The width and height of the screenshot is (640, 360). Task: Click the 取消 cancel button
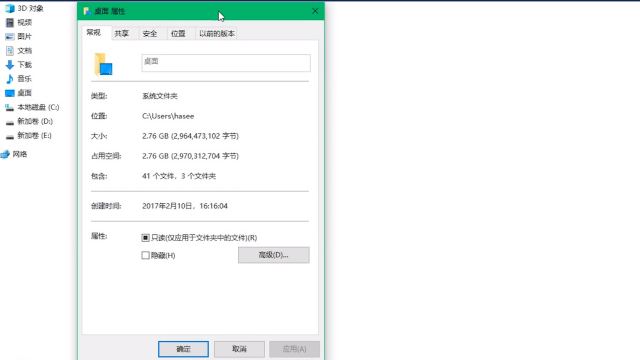pyautogui.click(x=239, y=349)
